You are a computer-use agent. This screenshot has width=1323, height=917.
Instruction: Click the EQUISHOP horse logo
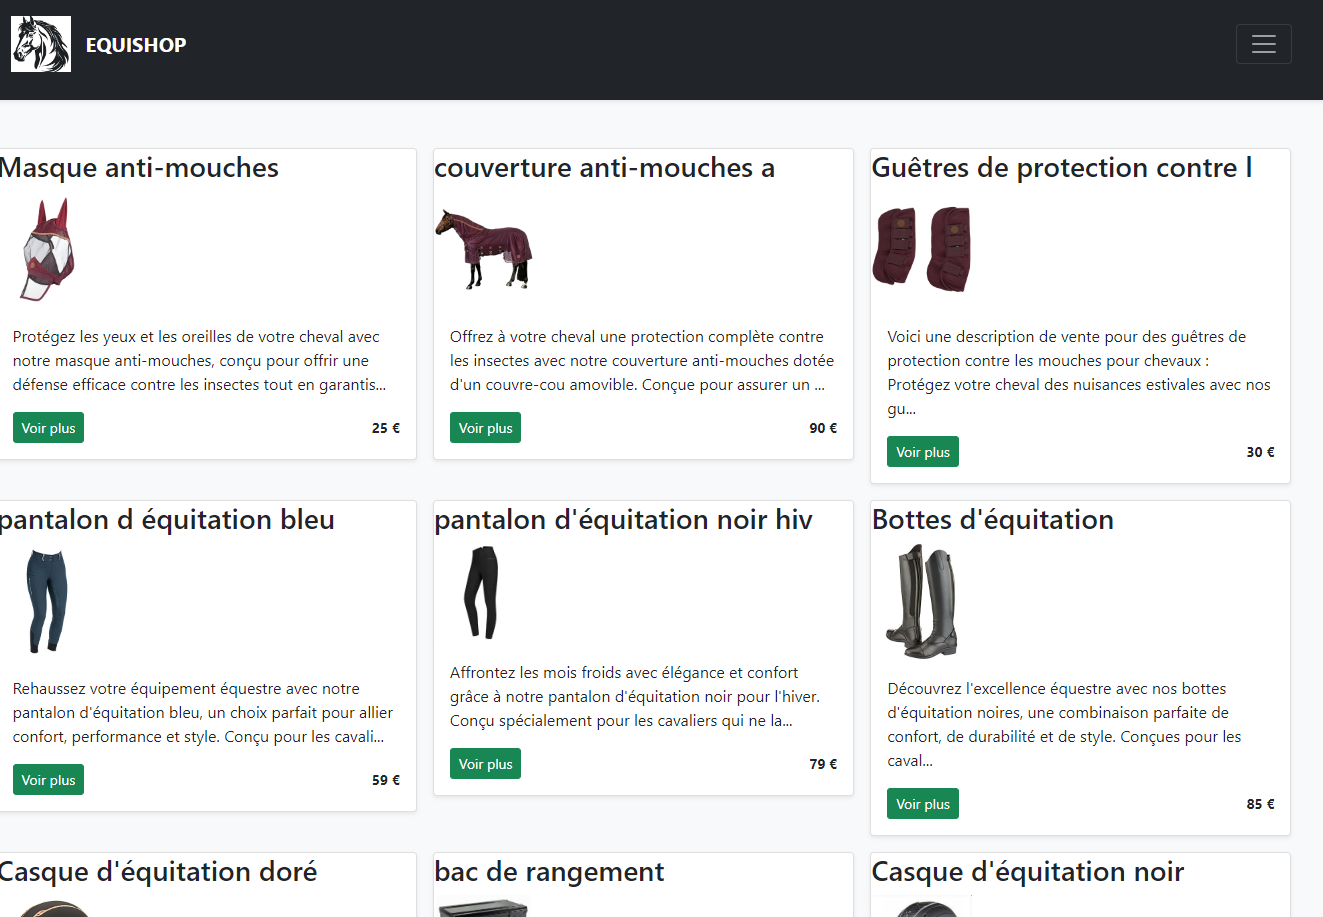(x=41, y=43)
